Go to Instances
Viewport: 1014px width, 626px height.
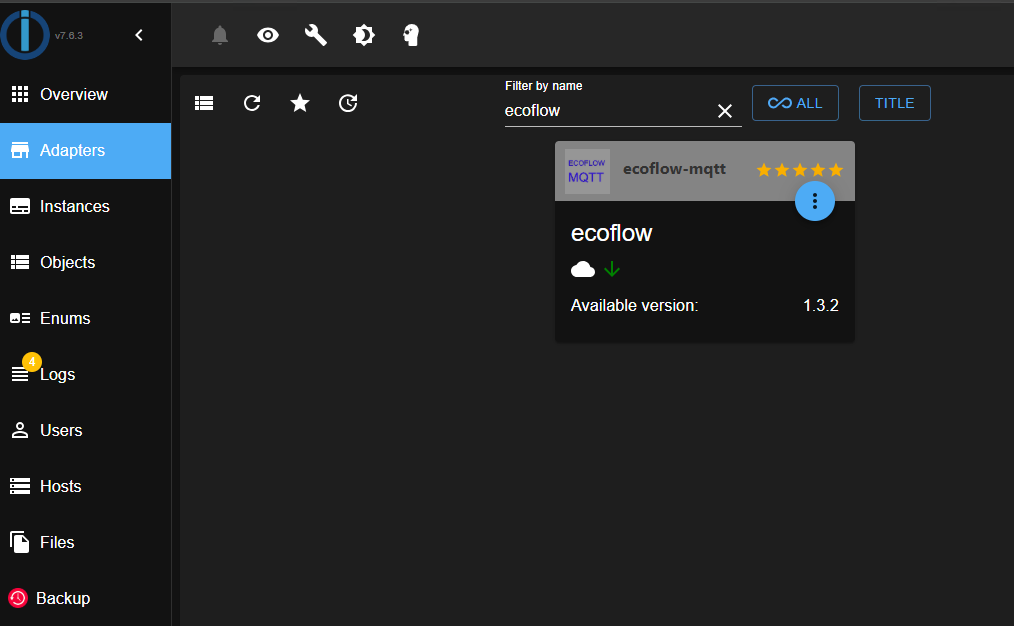pyautogui.click(x=85, y=206)
